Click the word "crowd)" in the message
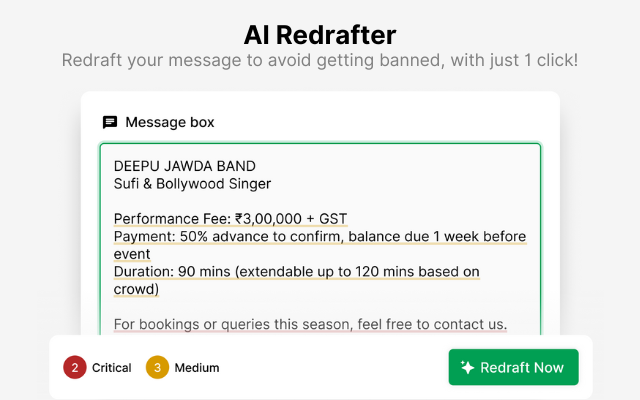The image size is (640, 400). tap(136, 290)
